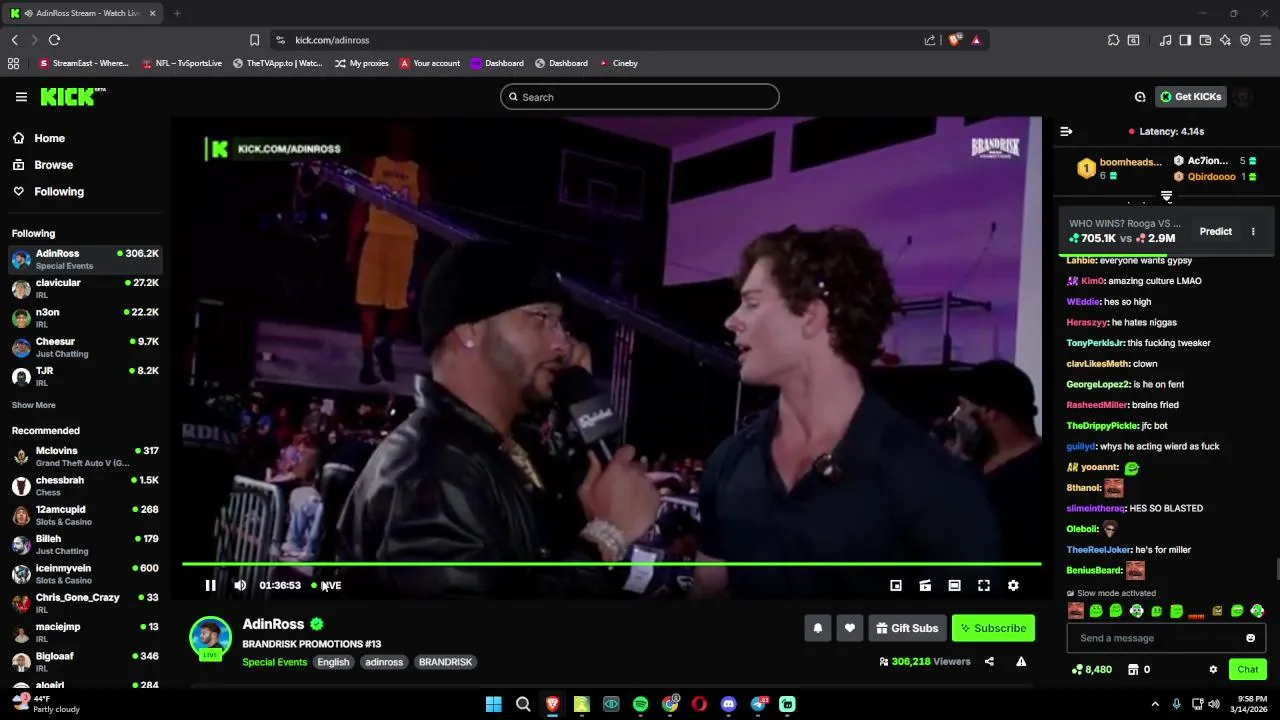The height and width of the screenshot is (720, 1280).
Task: Toggle follow with the heart button
Action: (x=849, y=628)
